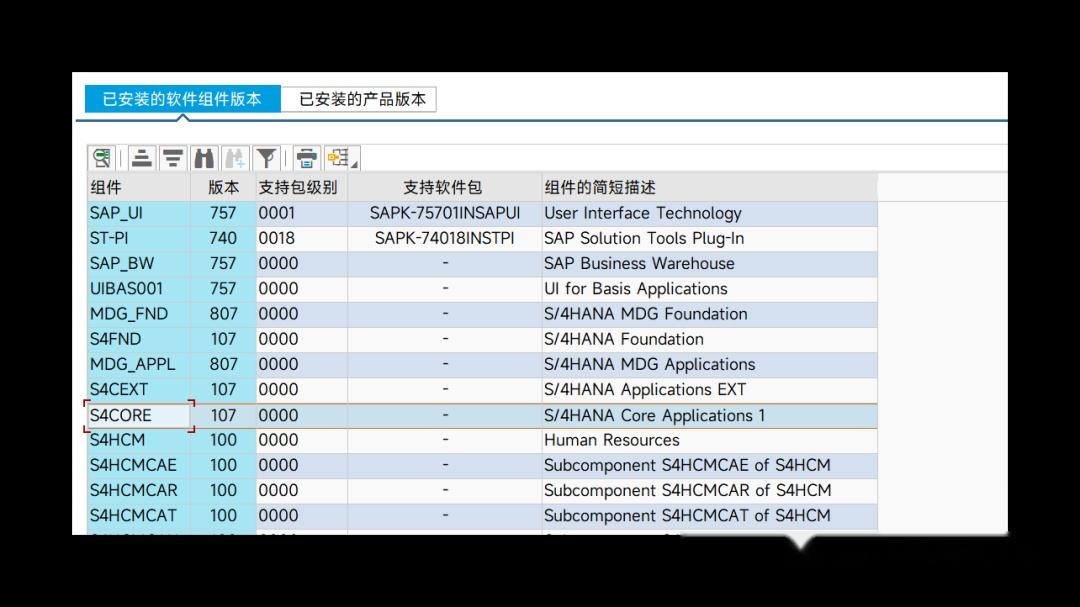Screen dimensions: 1080x607
Task: Click description Subcomponent S4HCMCAT of S4HCM
Action: (x=709, y=515)
